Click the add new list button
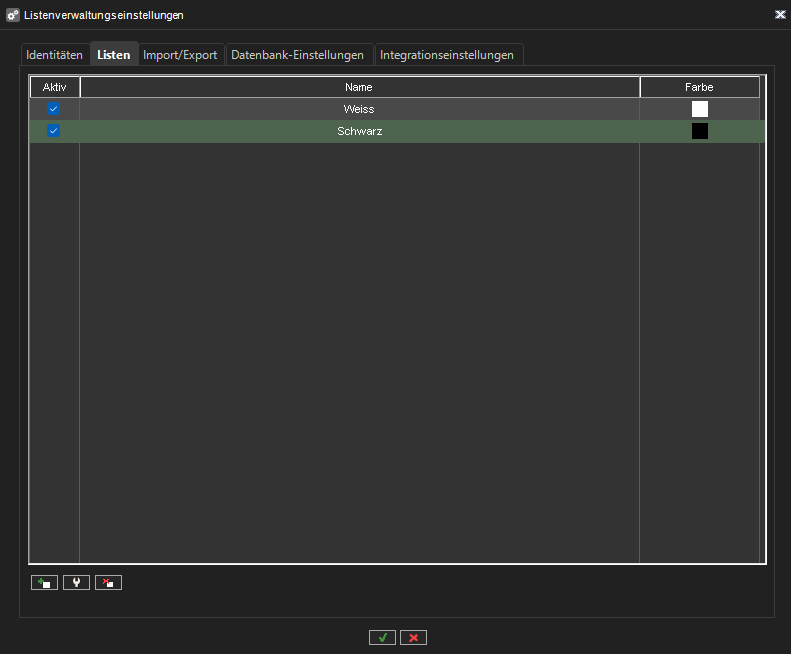Image resolution: width=791 pixels, height=654 pixels. [x=44, y=582]
